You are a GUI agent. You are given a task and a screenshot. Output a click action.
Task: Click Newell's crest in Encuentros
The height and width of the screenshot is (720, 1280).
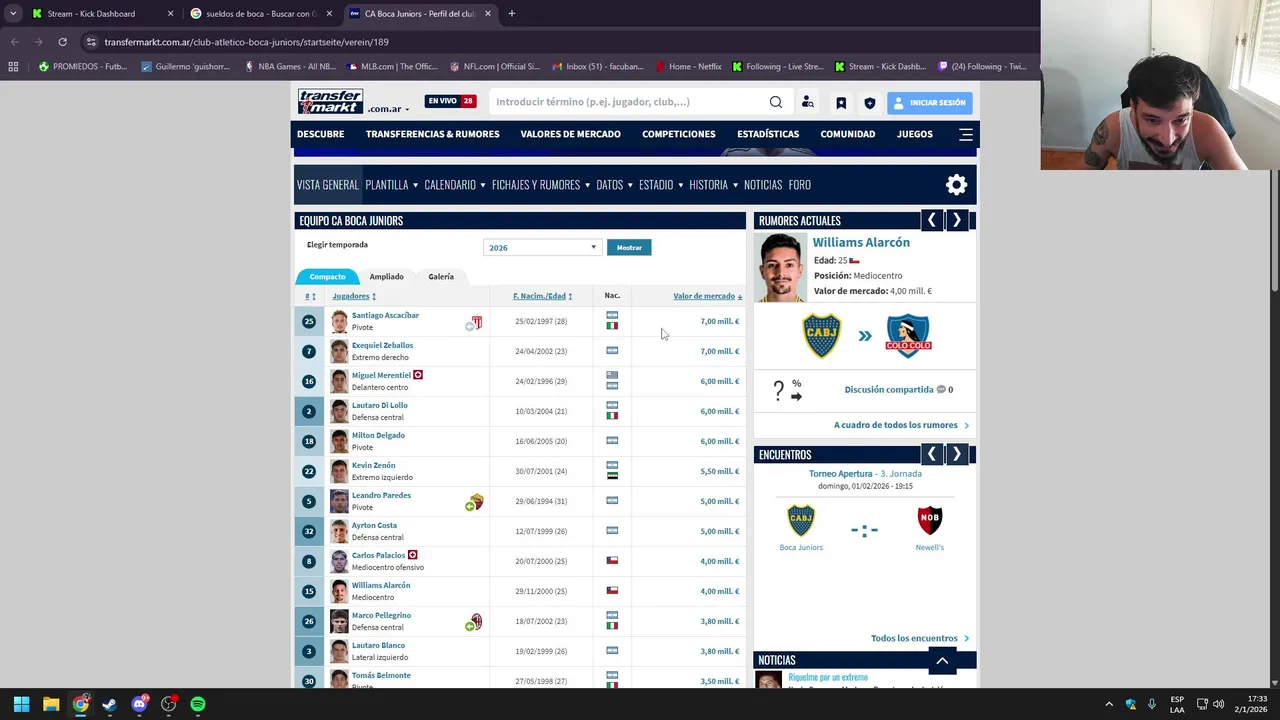click(930, 520)
